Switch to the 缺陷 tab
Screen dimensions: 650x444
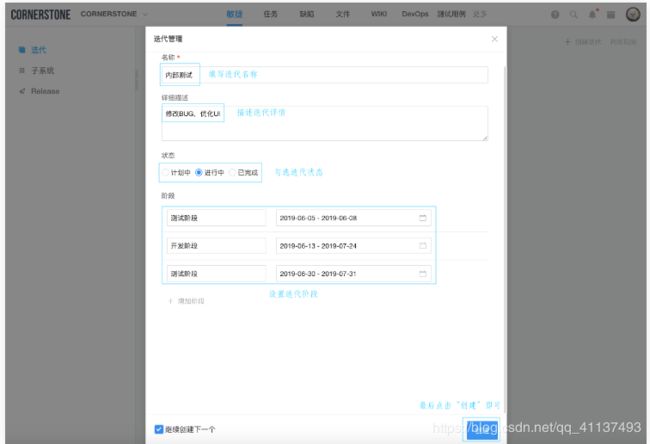306,14
